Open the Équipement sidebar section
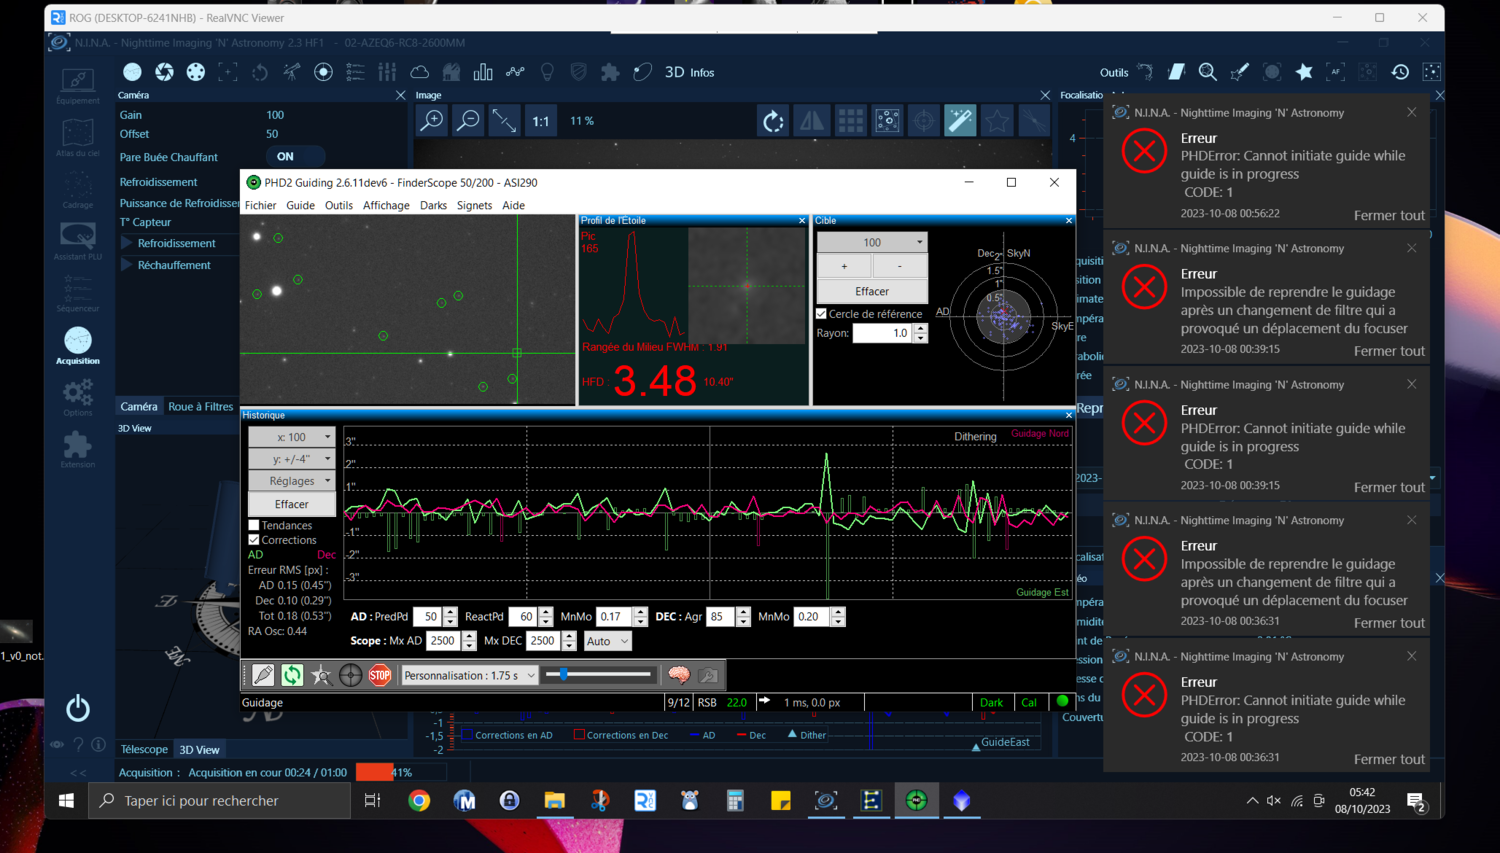This screenshot has height=853, width=1500. [x=78, y=86]
